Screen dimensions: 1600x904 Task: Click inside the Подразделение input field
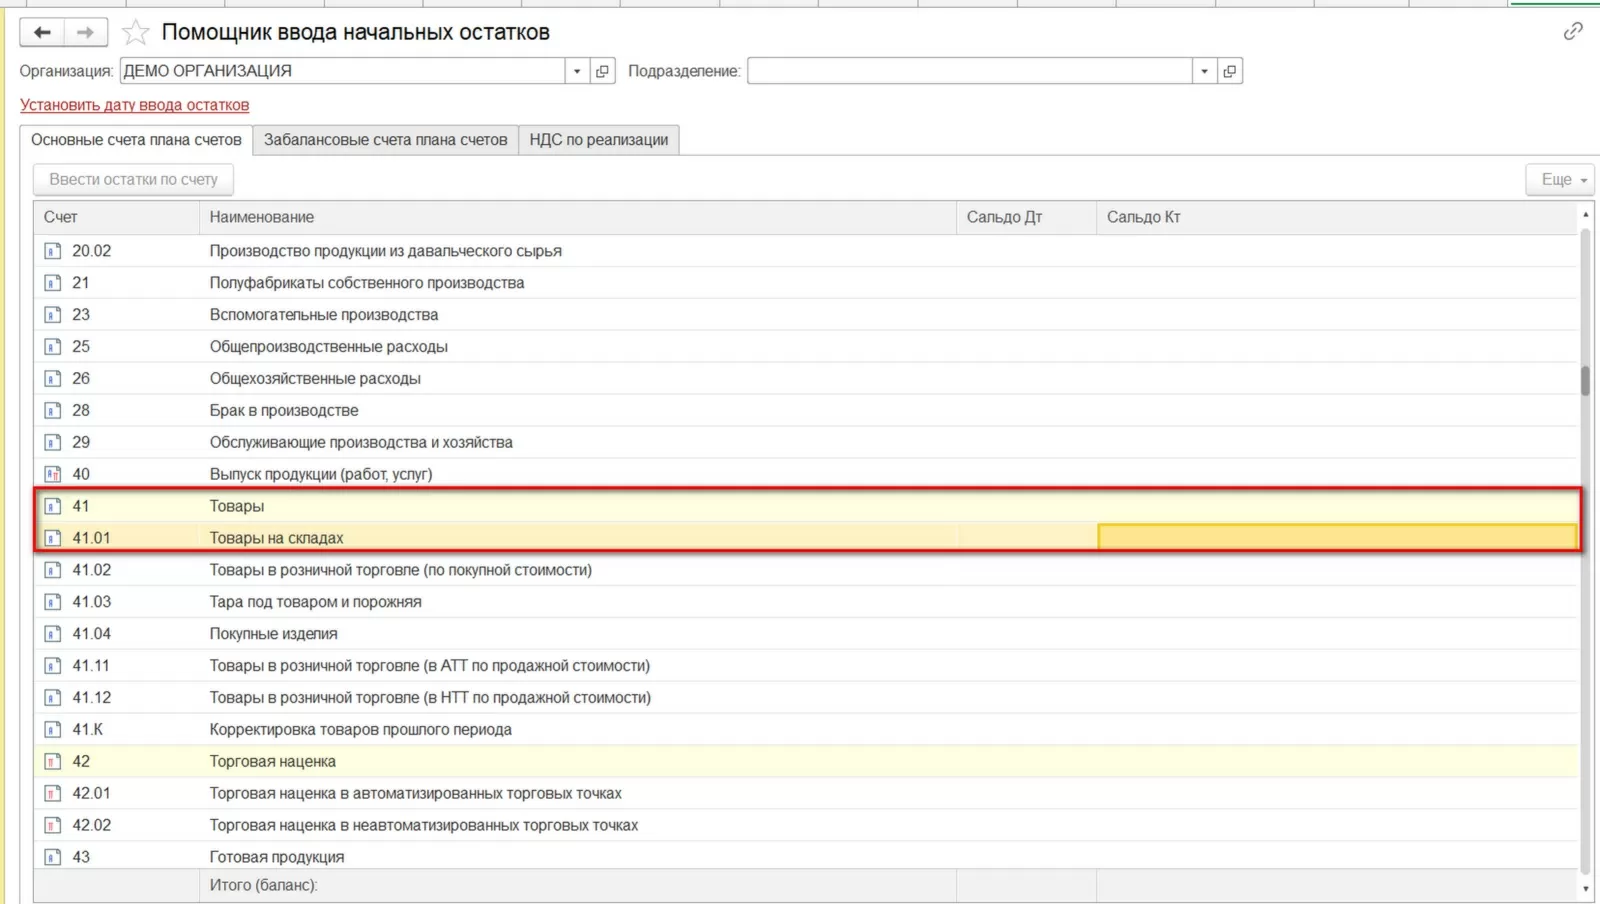[968, 71]
